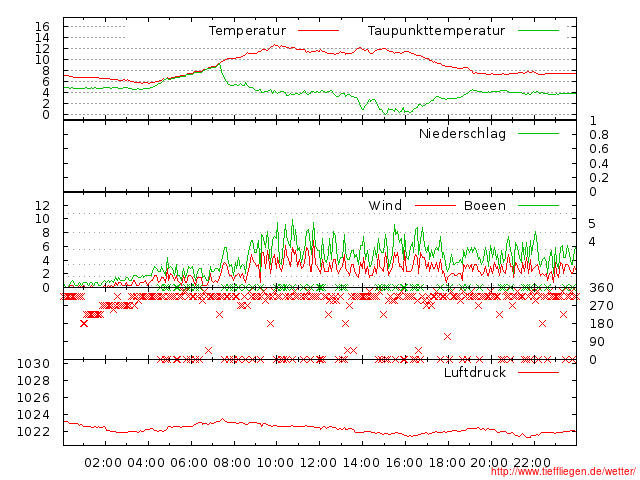640x480 pixels.
Task: Click the red Wind legend line
Action: [435, 206]
